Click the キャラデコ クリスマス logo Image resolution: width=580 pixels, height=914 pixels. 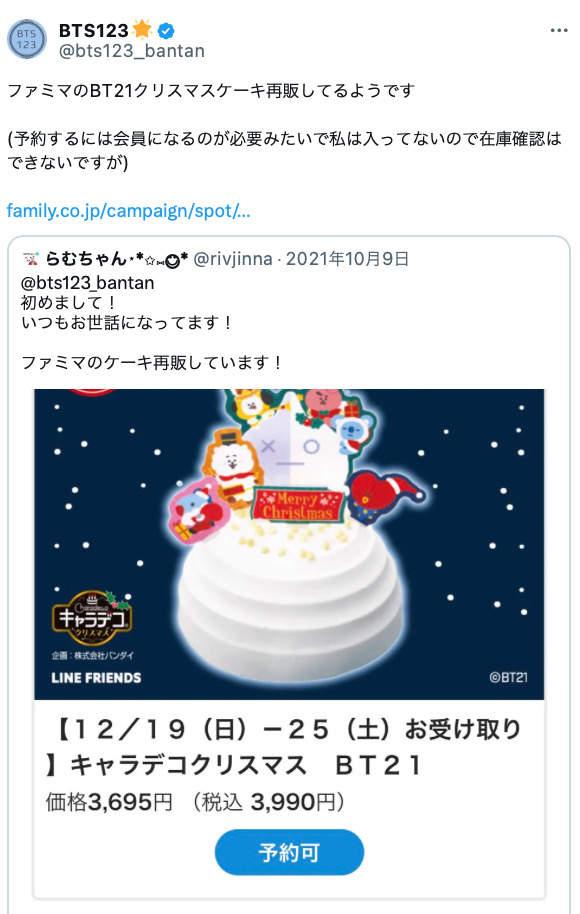click(92, 616)
